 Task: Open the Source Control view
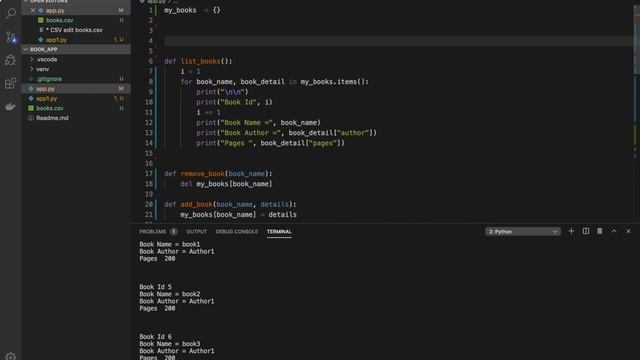pos(11,37)
